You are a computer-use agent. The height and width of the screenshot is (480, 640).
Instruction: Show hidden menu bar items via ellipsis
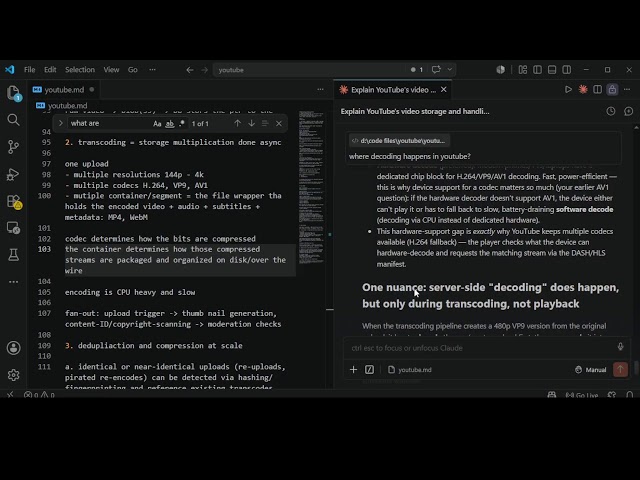[152, 70]
